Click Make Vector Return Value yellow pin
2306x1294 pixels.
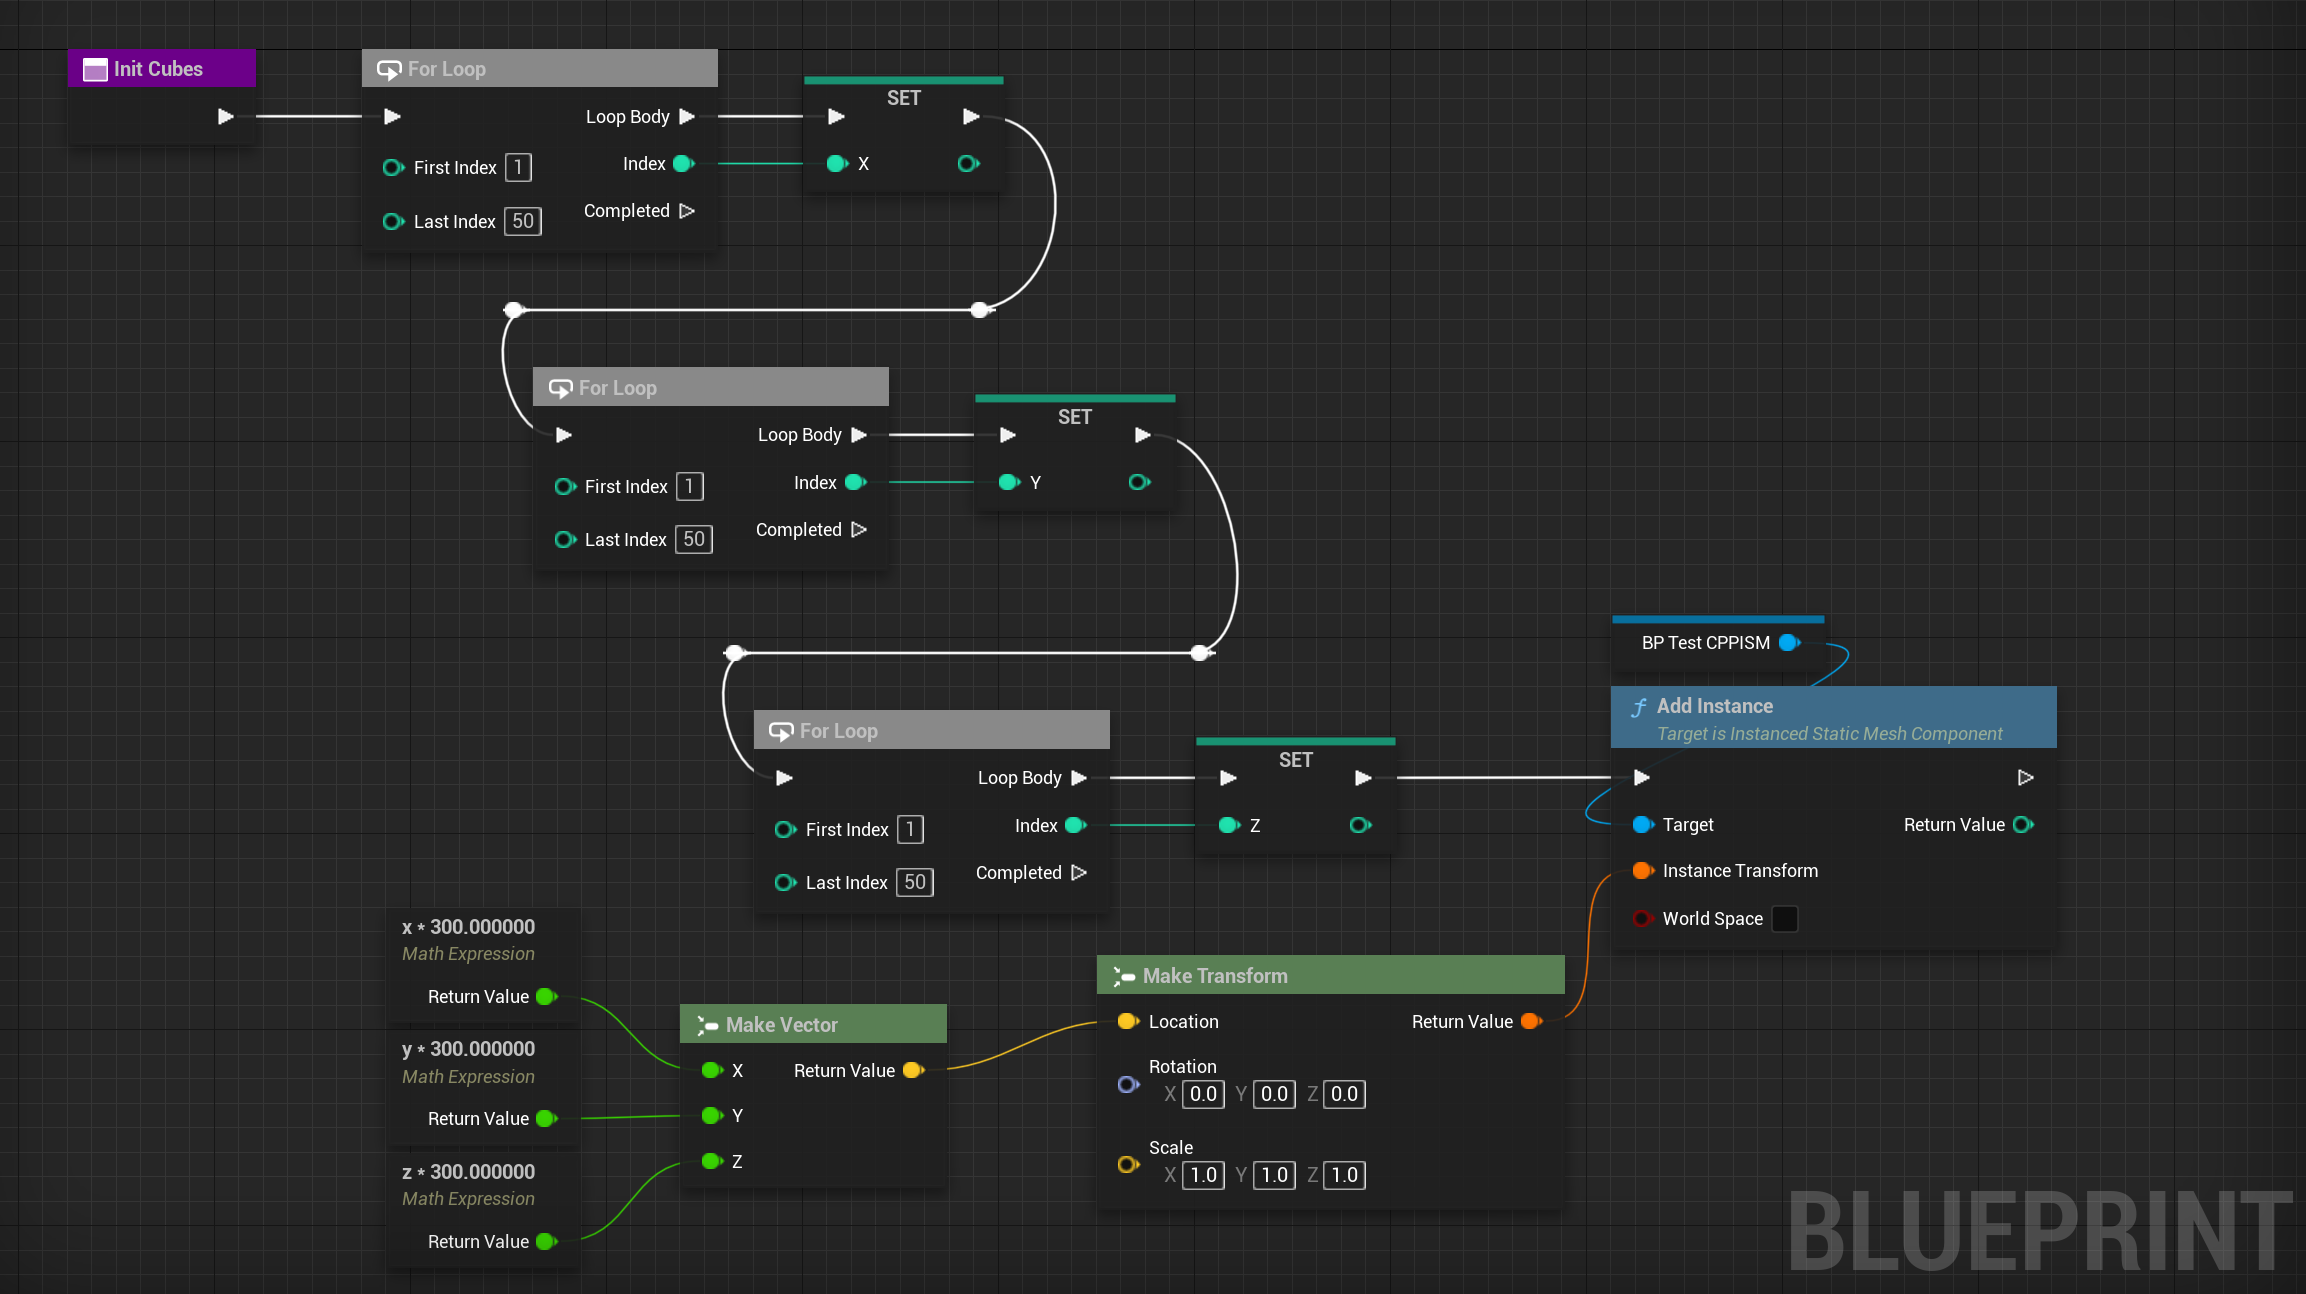click(912, 1071)
